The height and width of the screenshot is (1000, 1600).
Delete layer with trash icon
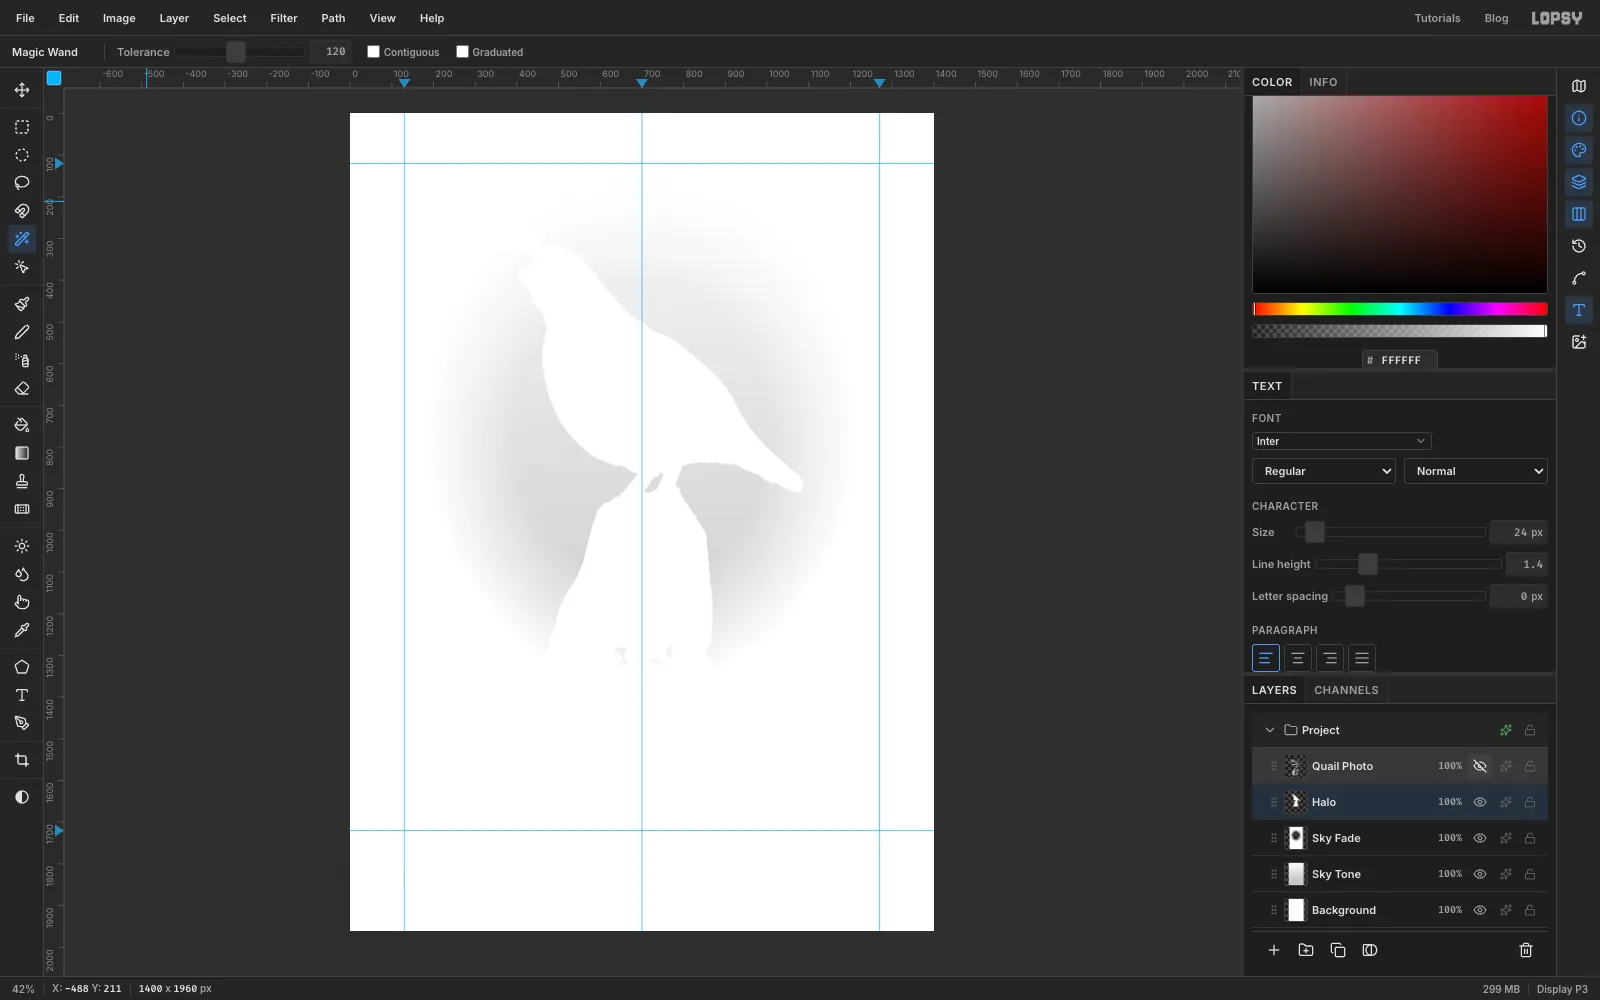1526,950
